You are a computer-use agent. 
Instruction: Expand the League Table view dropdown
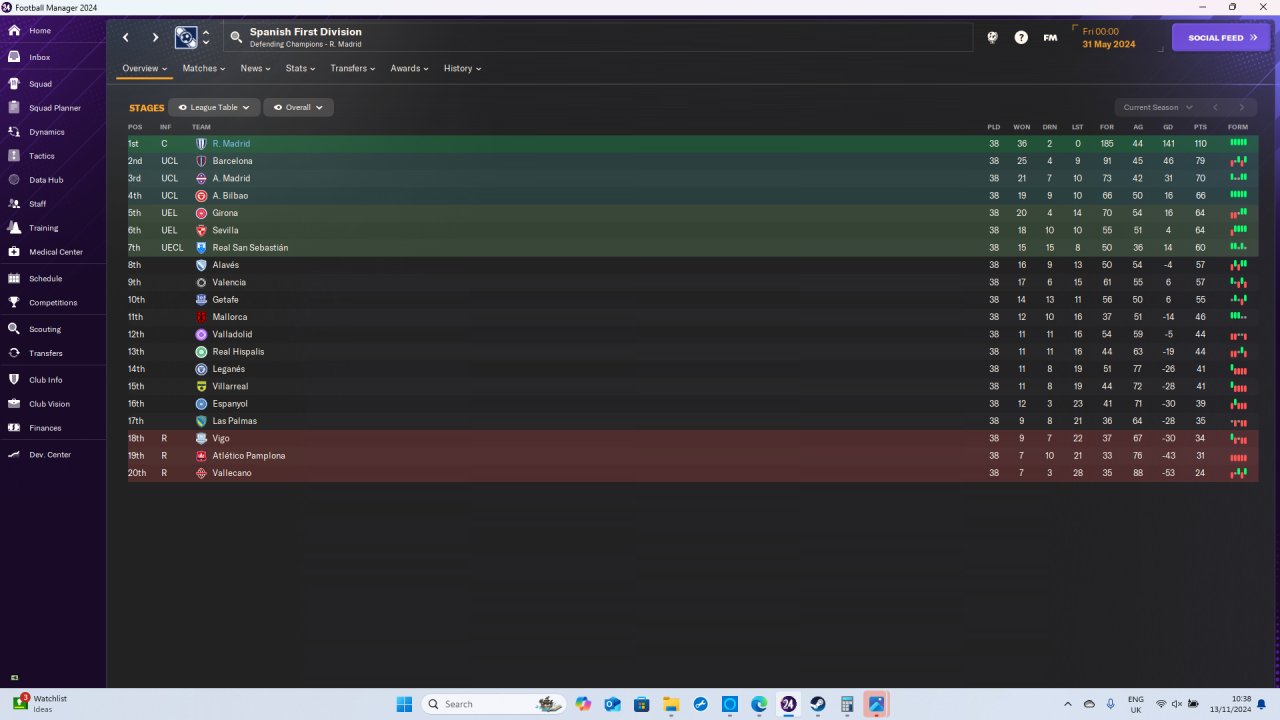tap(214, 107)
